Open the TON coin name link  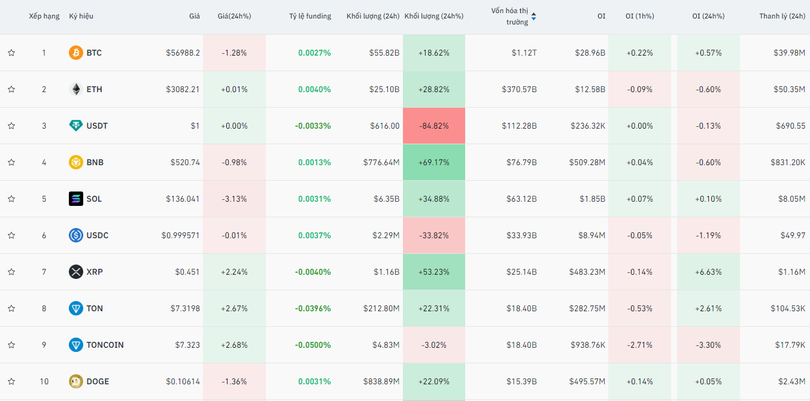tap(94, 309)
